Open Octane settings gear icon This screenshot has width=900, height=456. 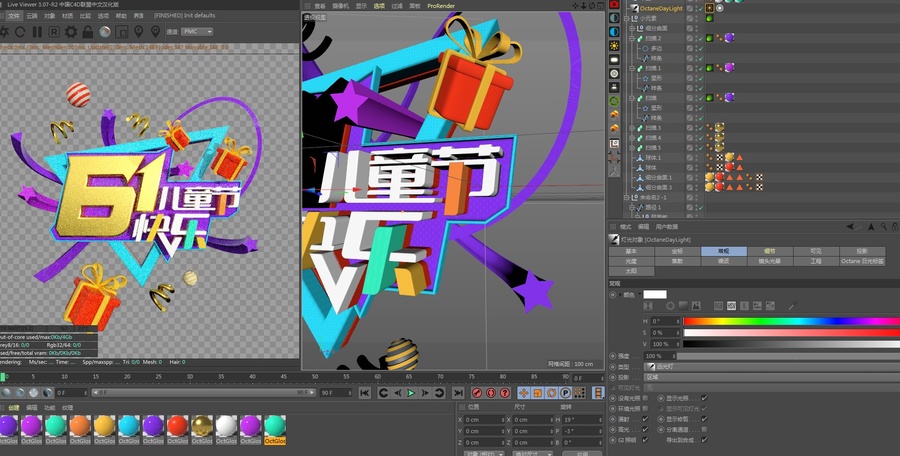(x=71, y=32)
